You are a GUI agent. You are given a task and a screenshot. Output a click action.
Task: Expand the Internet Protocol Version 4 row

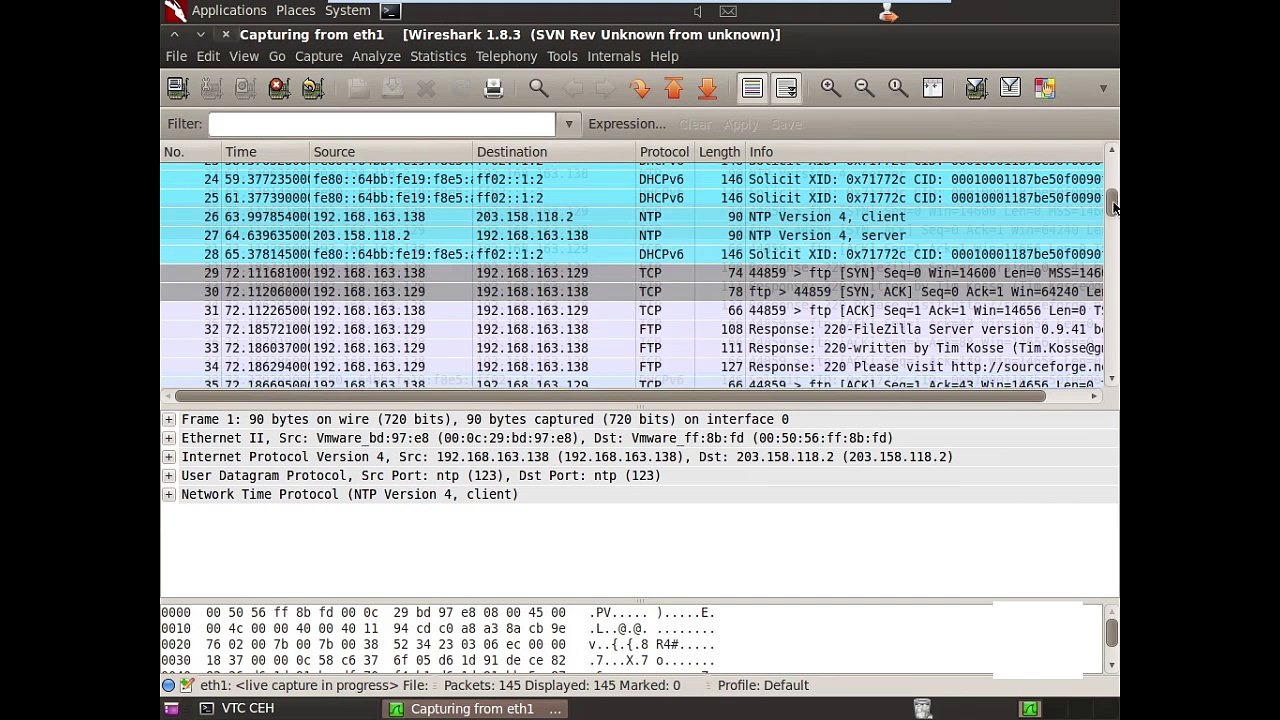point(168,457)
